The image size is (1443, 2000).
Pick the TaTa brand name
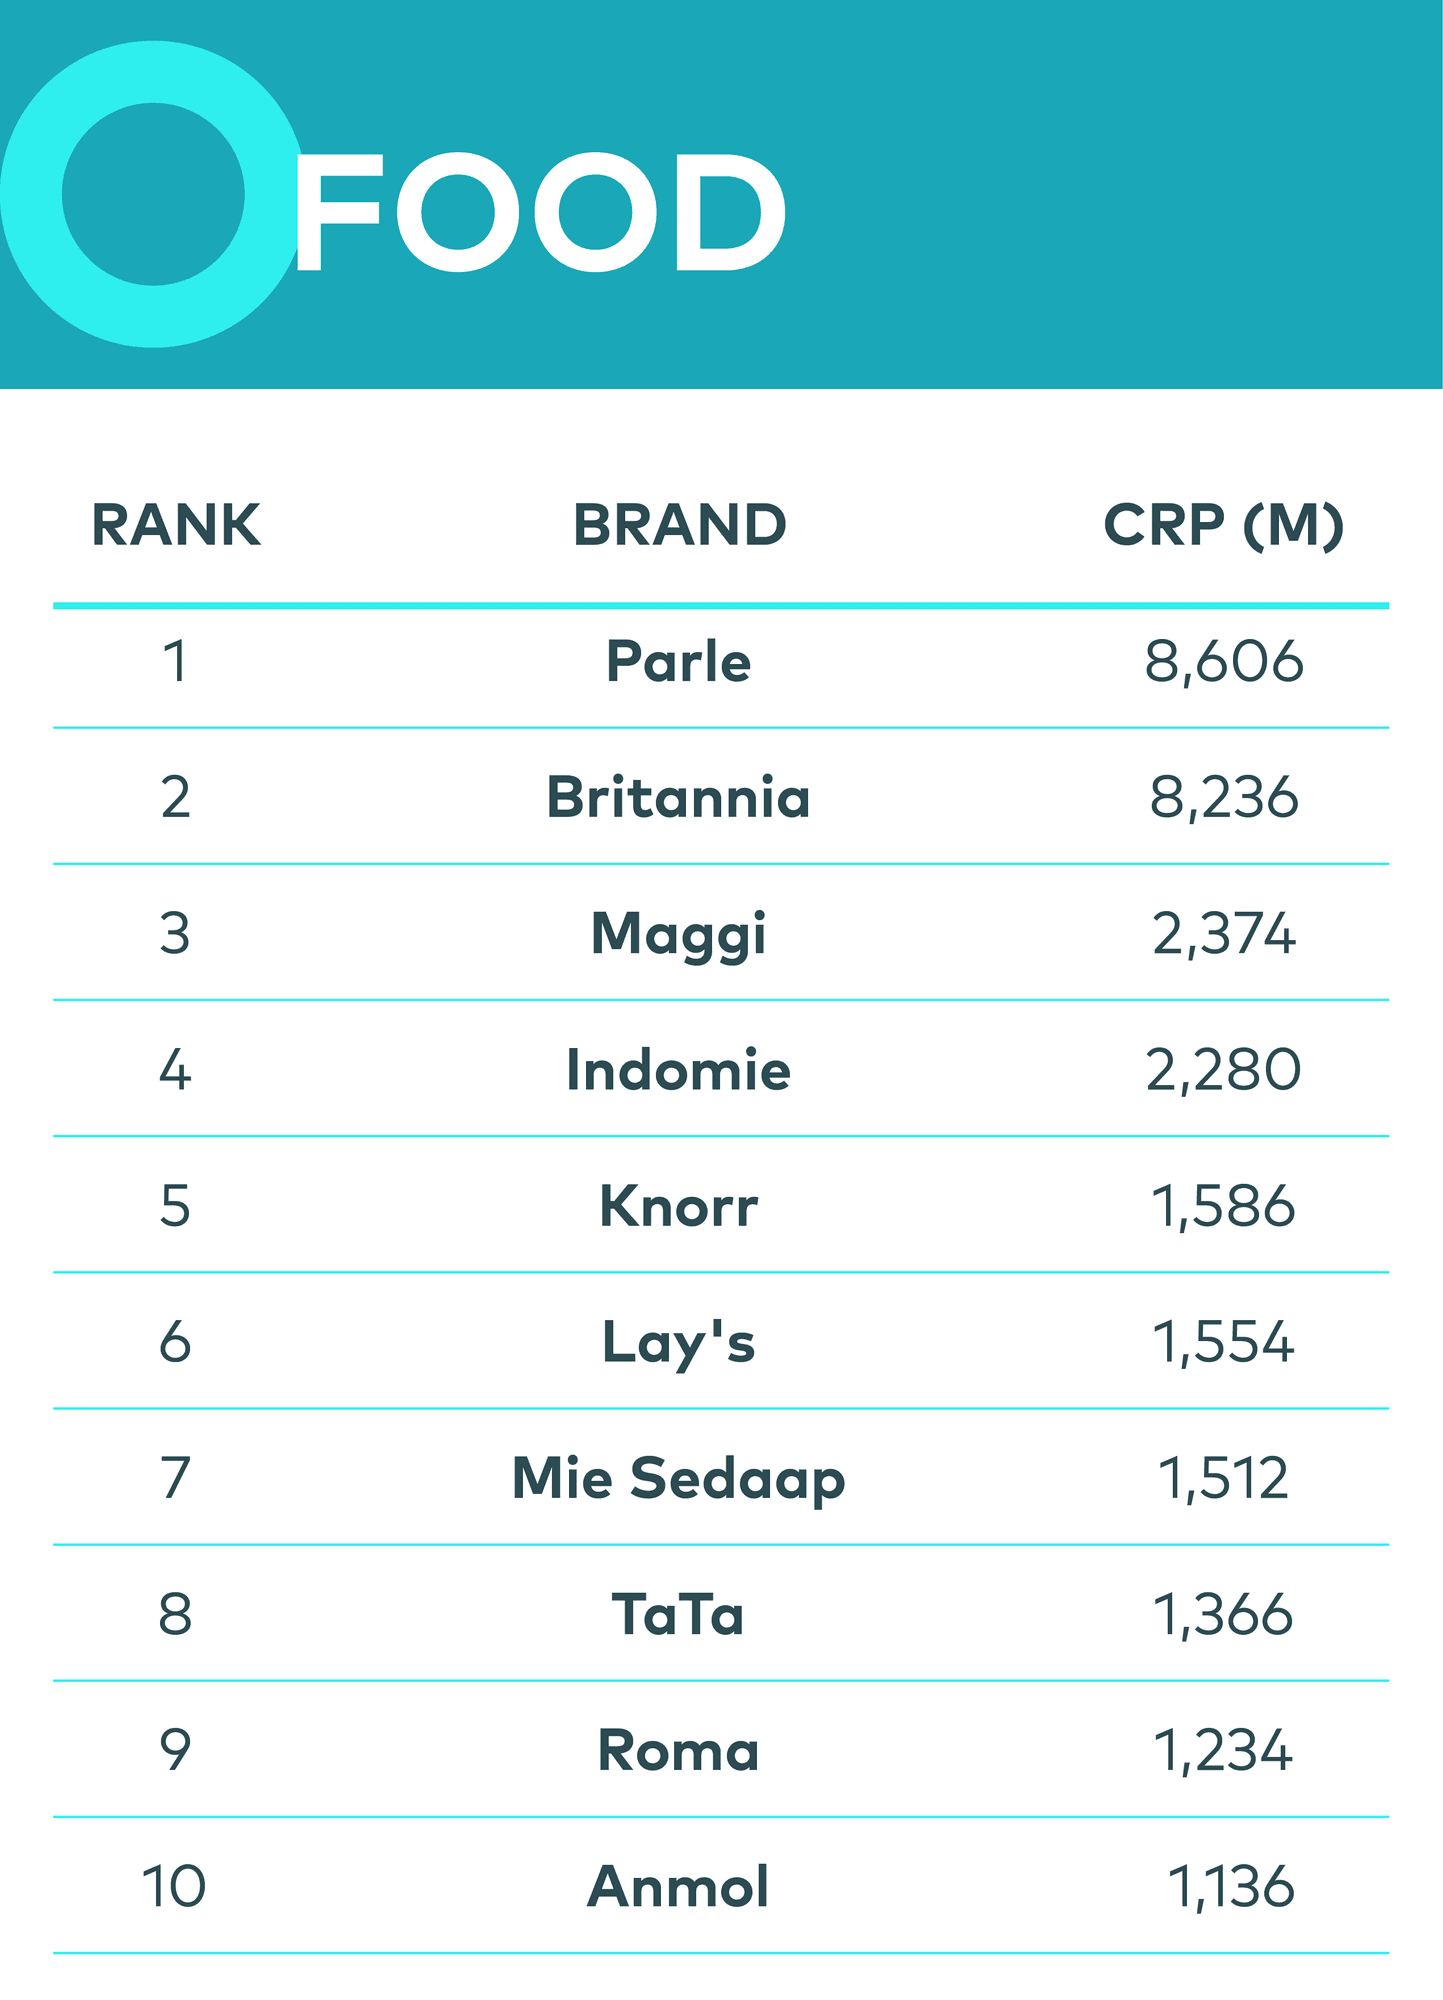tap(679, 1615)
